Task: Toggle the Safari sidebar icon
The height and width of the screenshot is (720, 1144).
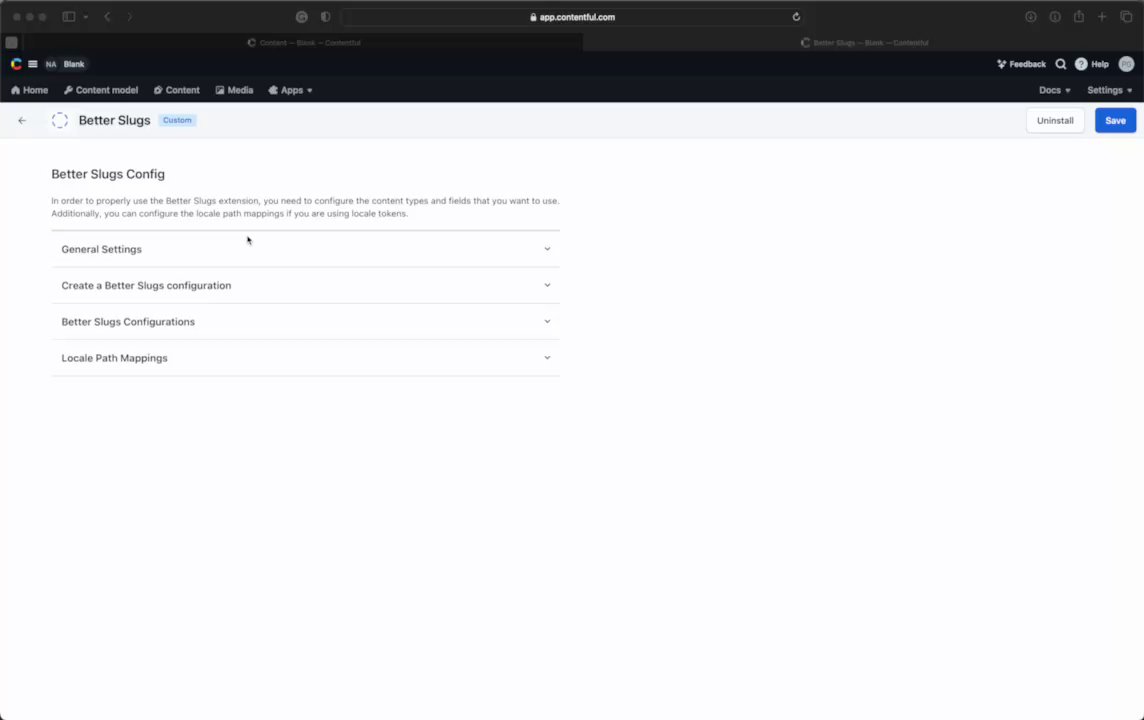Action: pyautogui.click(x=69, y=17)
